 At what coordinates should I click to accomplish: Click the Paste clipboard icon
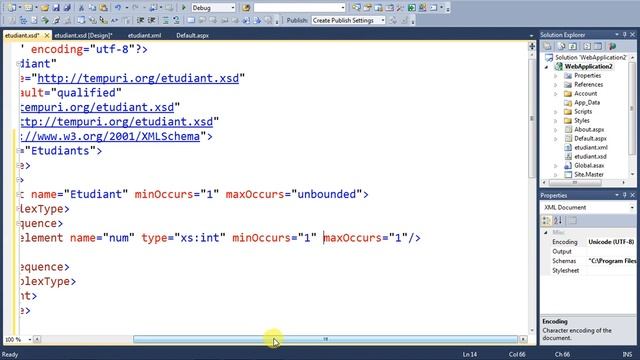104,7
